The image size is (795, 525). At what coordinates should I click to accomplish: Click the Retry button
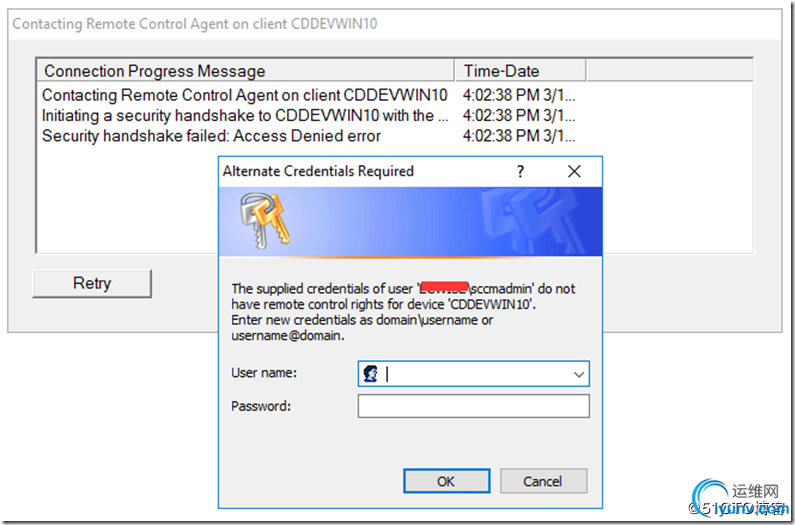[x=92, y=283]
